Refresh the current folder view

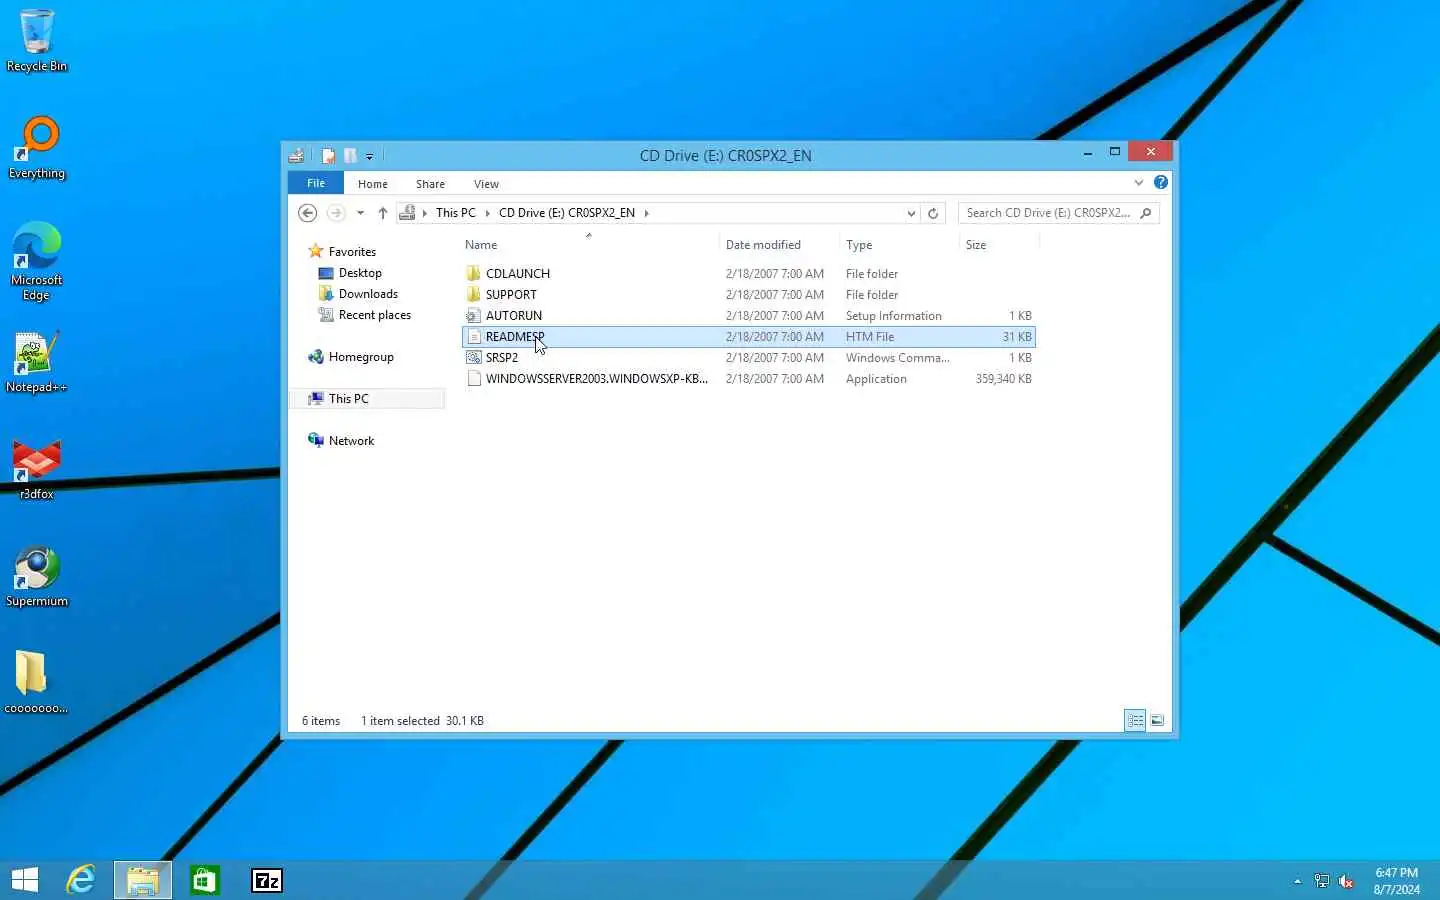pyautogui.click(x=933, y=213)
